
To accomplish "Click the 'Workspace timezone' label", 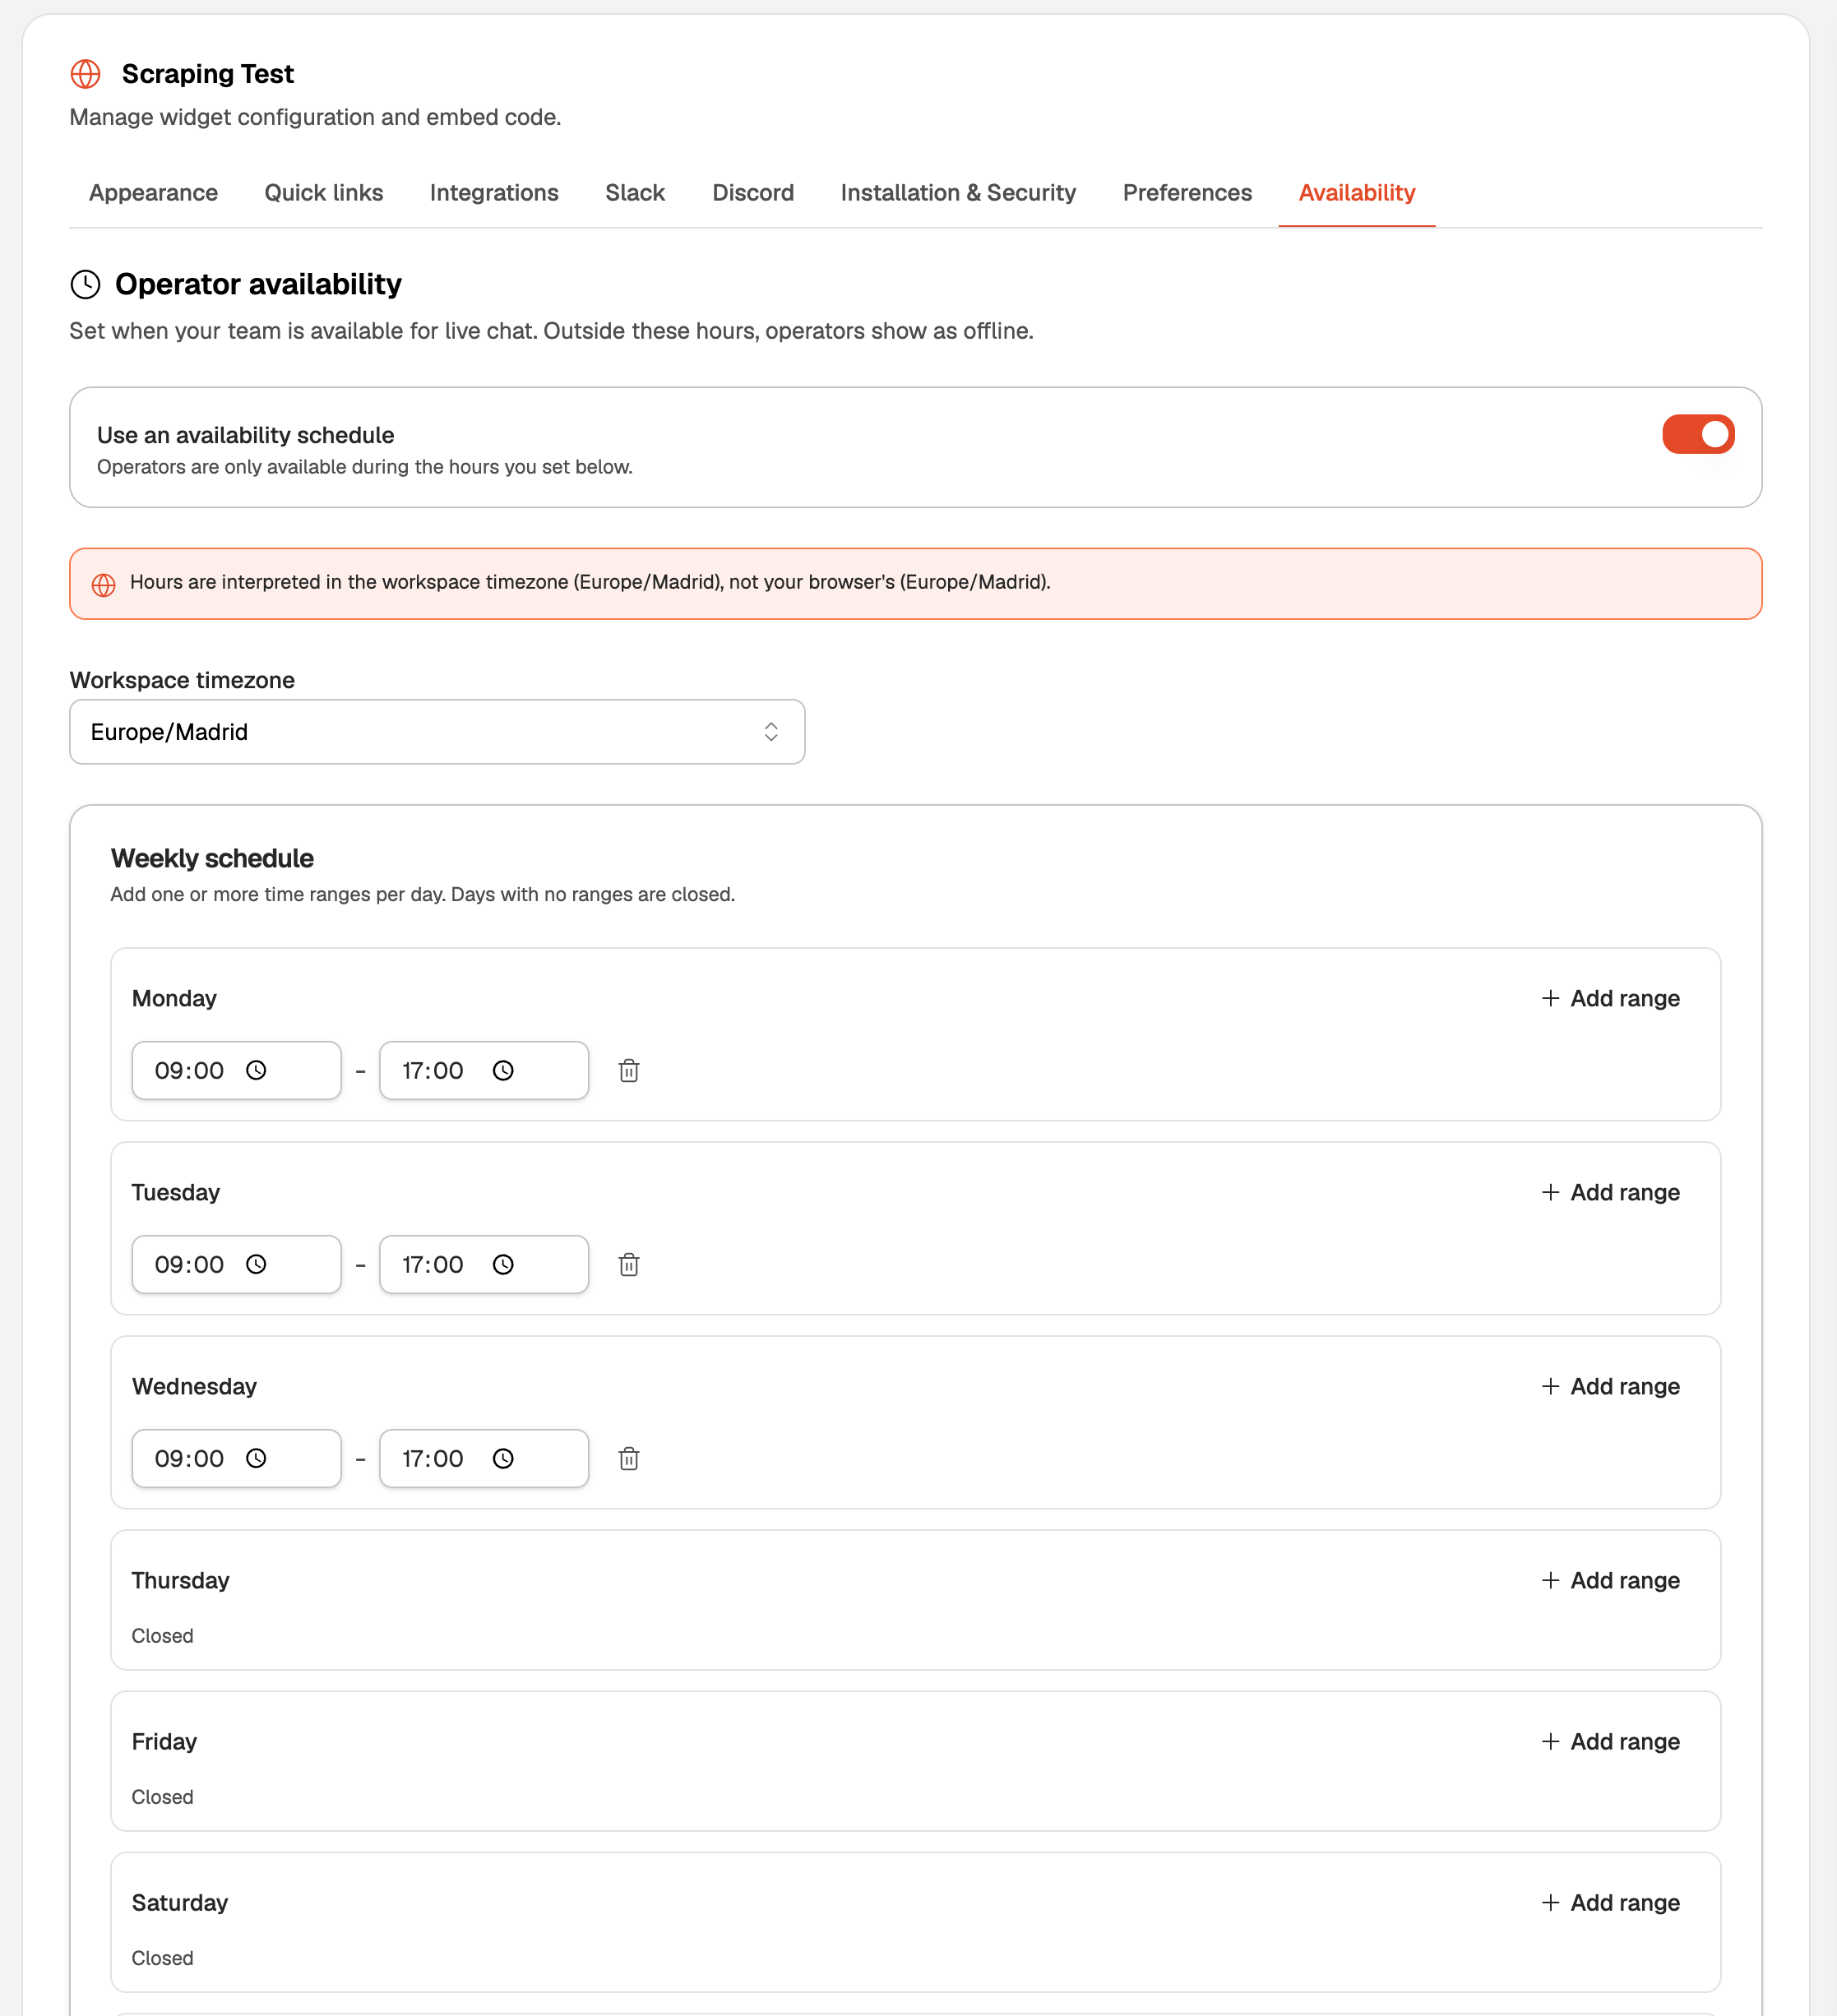I will tap(182, 680).
